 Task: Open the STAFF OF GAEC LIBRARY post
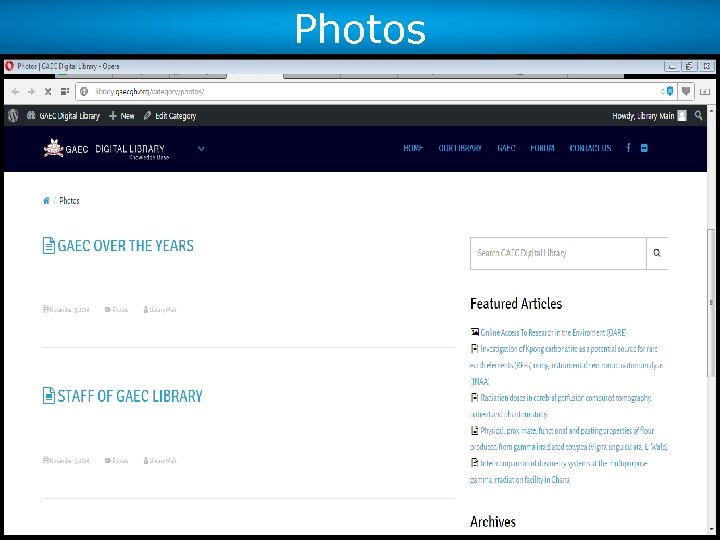(130, 396)
